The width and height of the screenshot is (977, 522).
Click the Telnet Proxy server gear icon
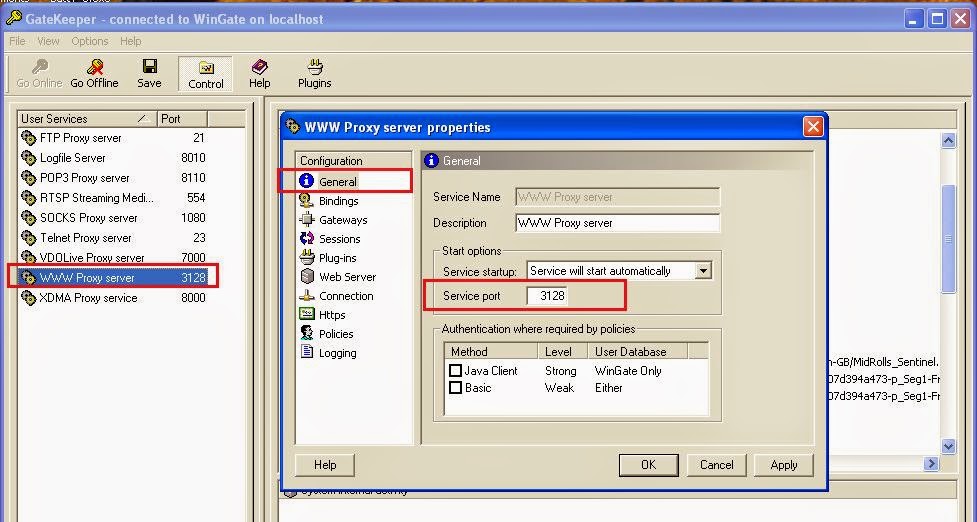tap(29, 237)
